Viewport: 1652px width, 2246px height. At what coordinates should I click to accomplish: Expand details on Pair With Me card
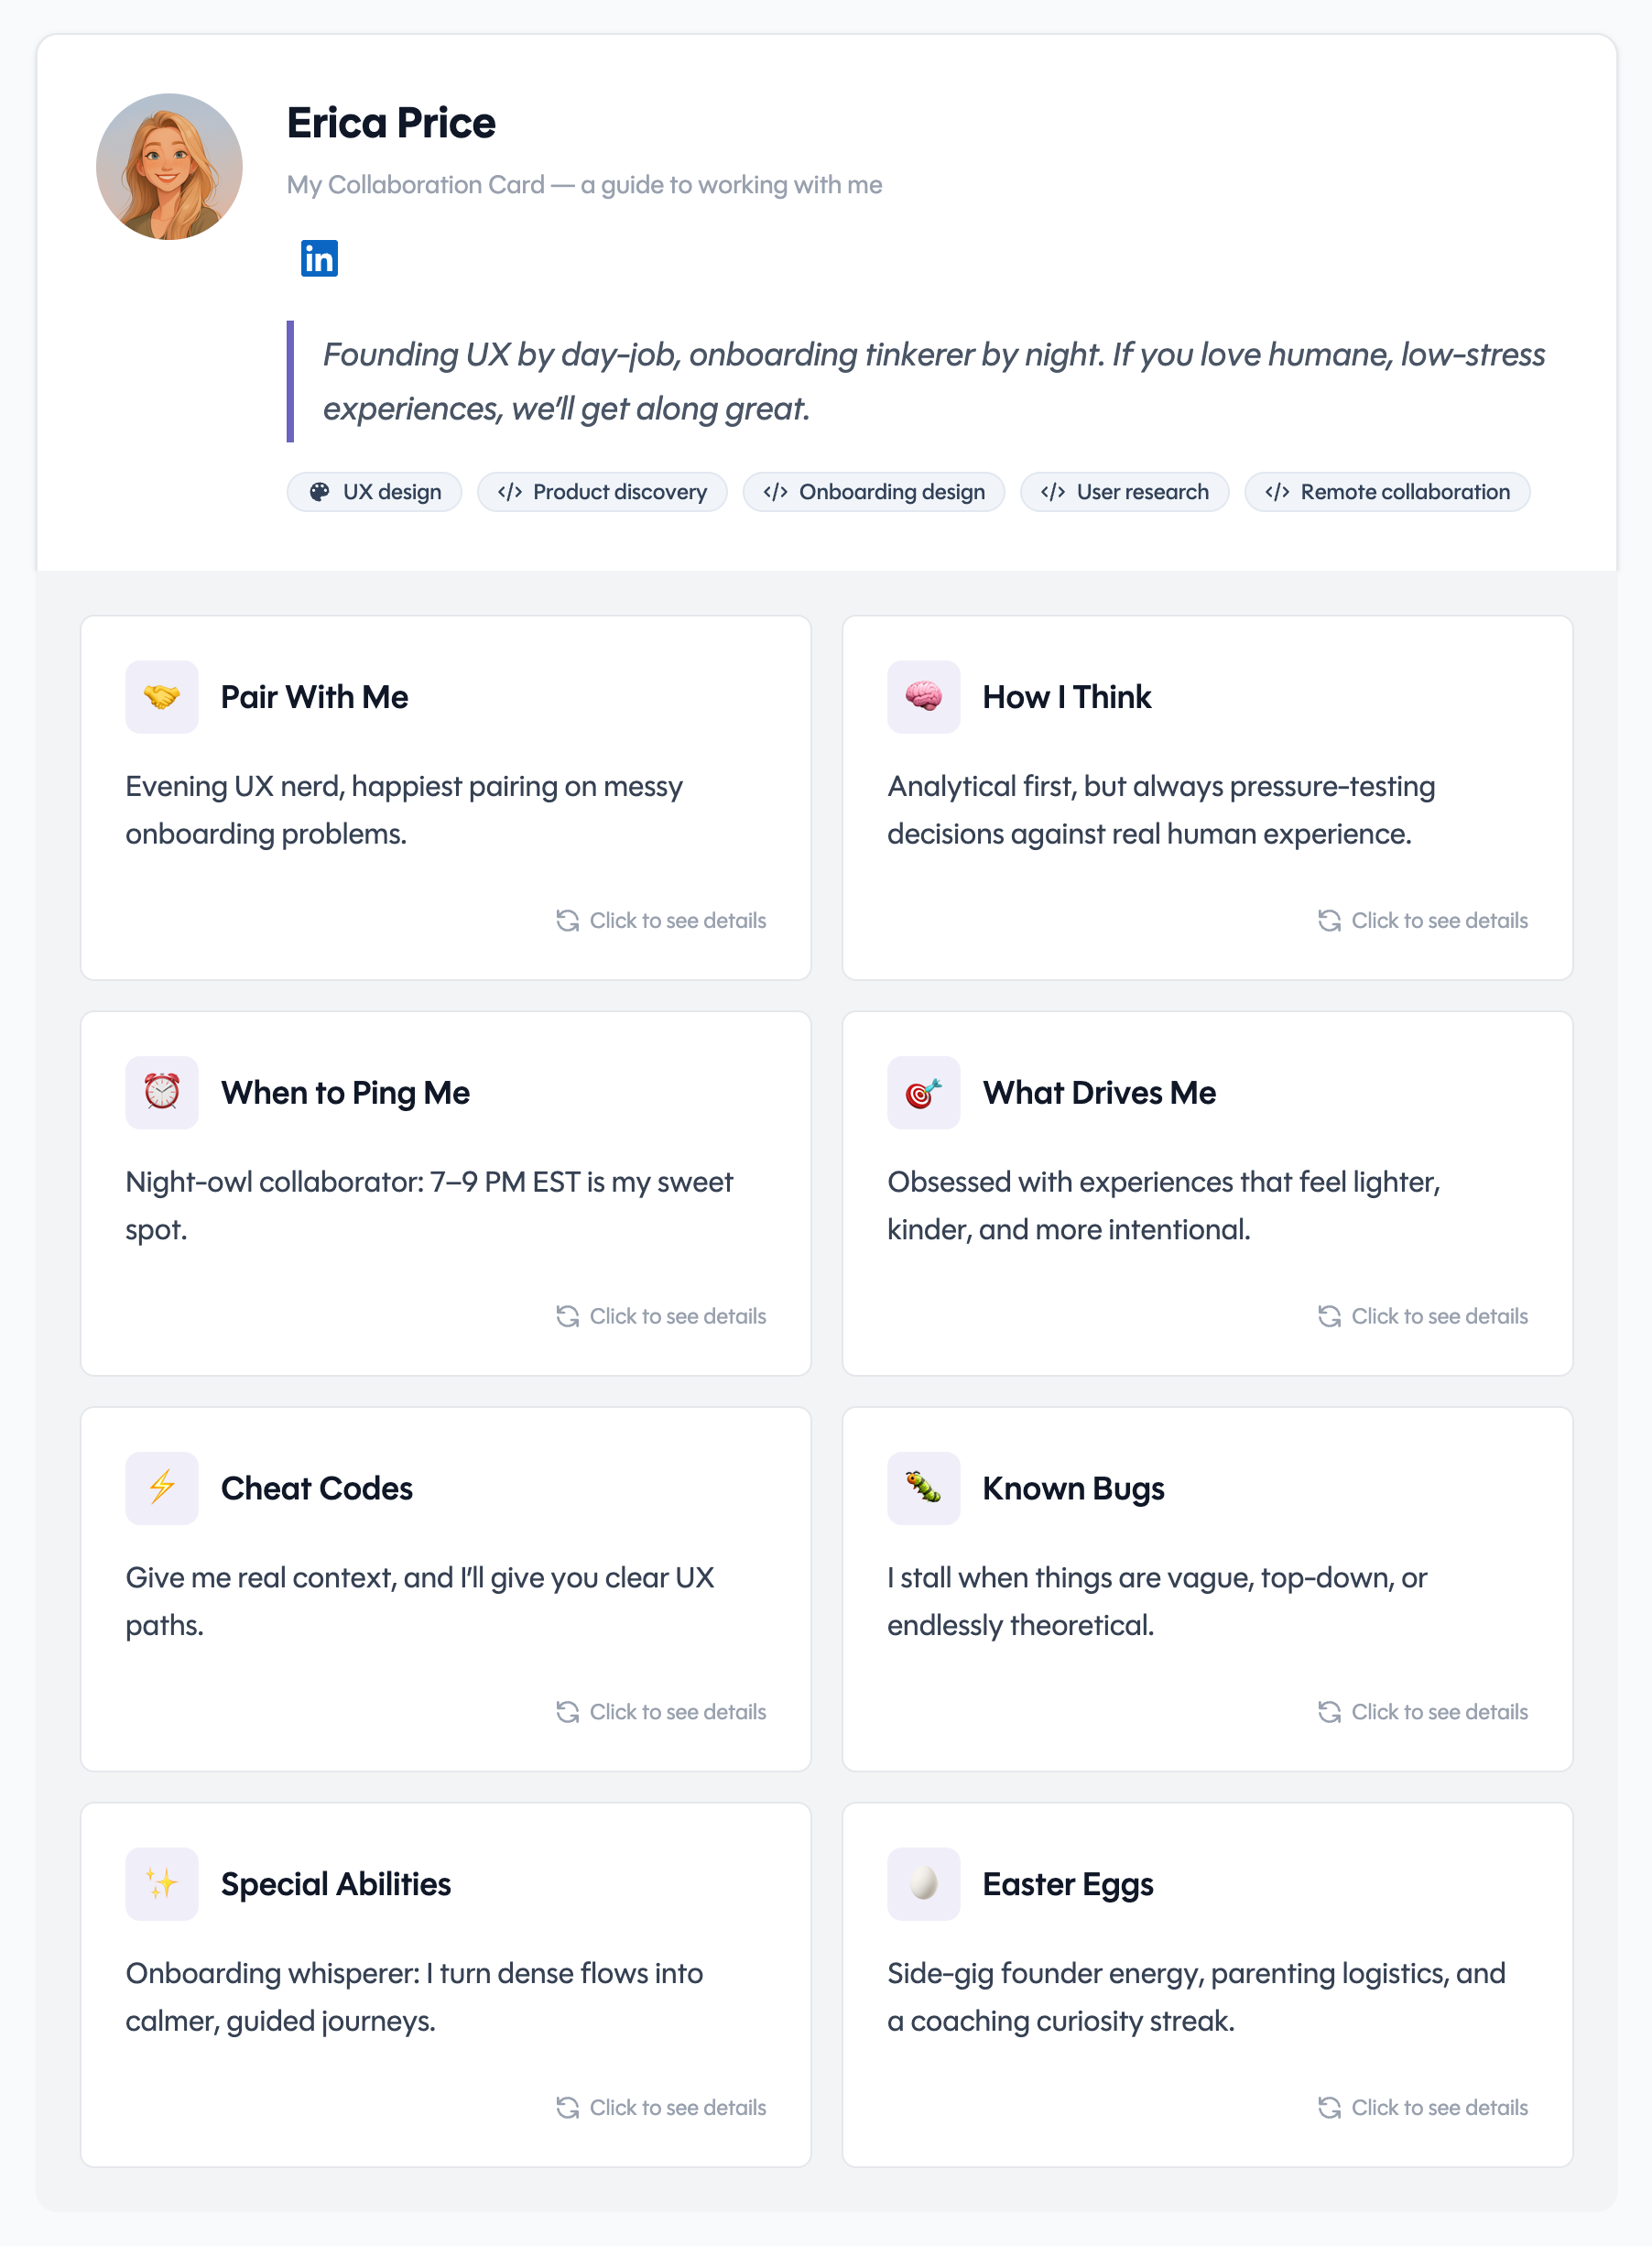tap(661, 920)
